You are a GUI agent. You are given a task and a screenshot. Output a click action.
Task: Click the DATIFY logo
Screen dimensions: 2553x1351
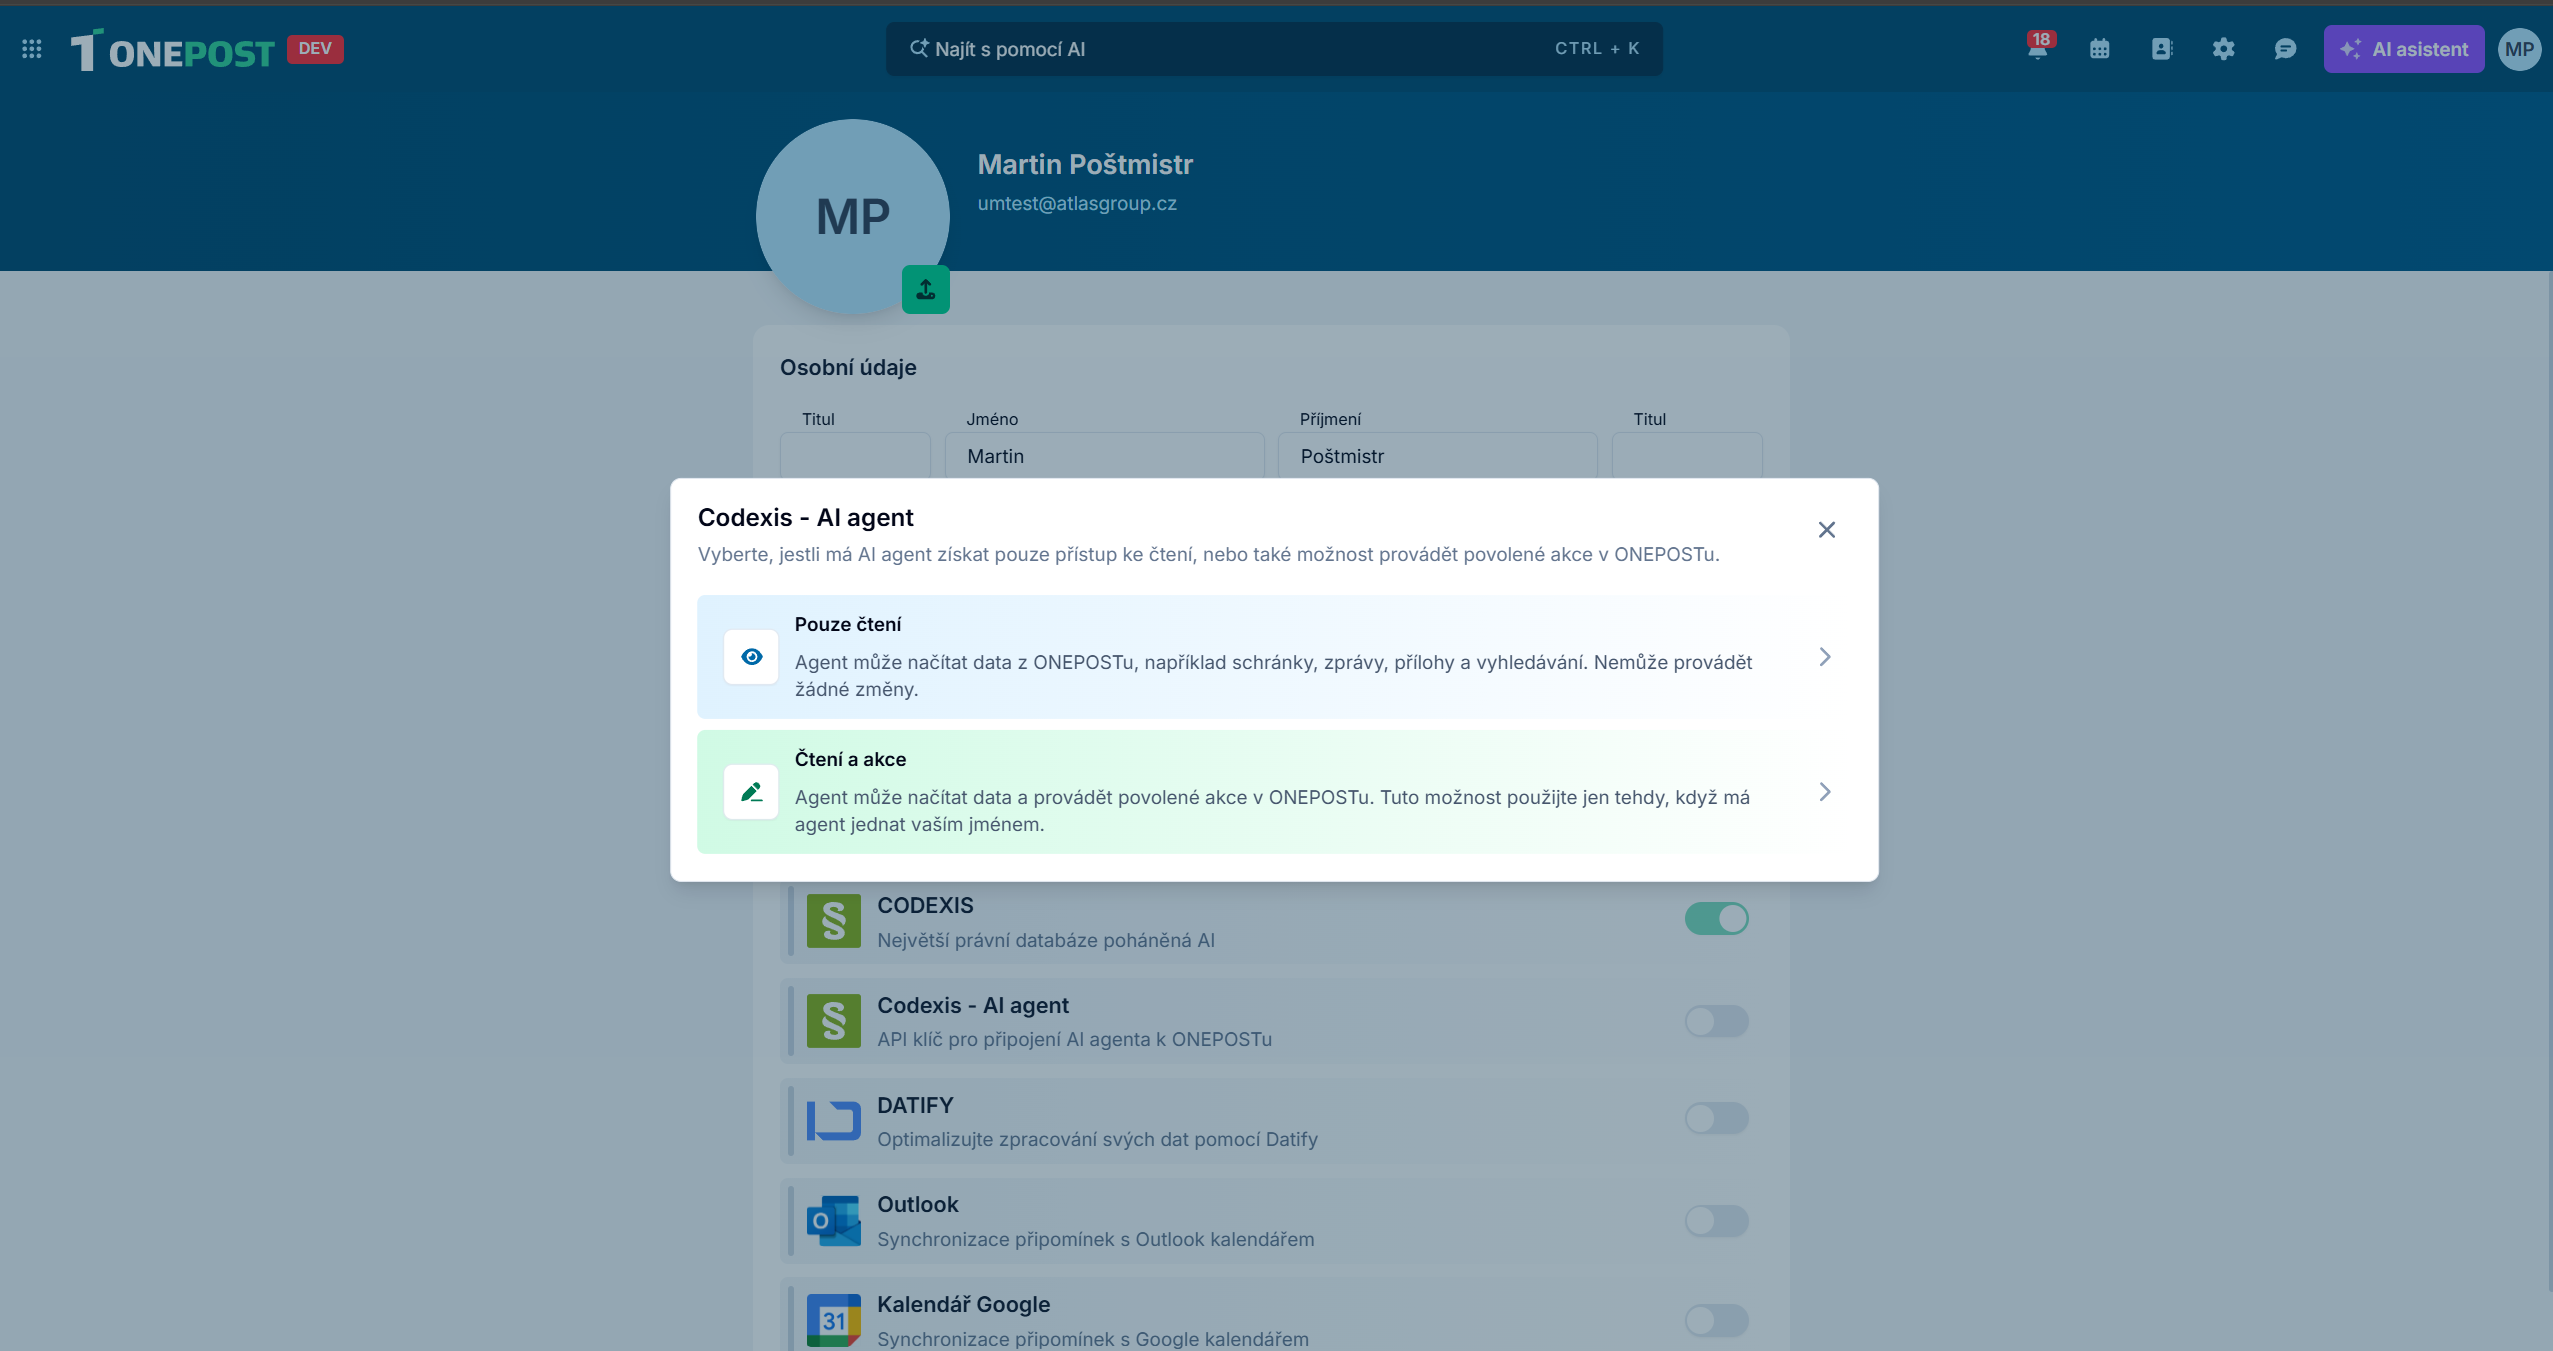pos(834,1121)
